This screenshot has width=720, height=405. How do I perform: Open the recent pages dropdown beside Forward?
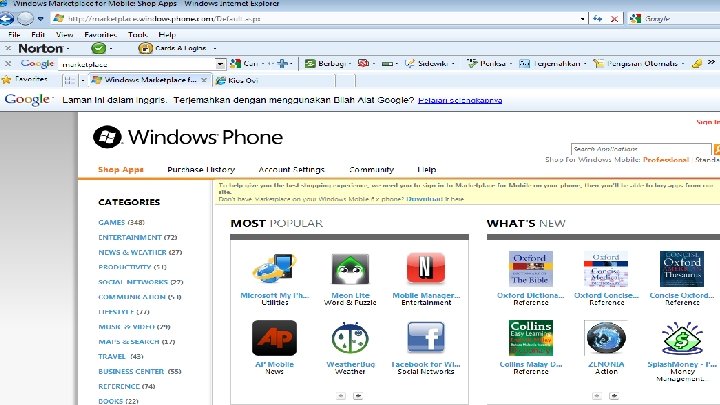pyautogui.click(x=40, y=19)
